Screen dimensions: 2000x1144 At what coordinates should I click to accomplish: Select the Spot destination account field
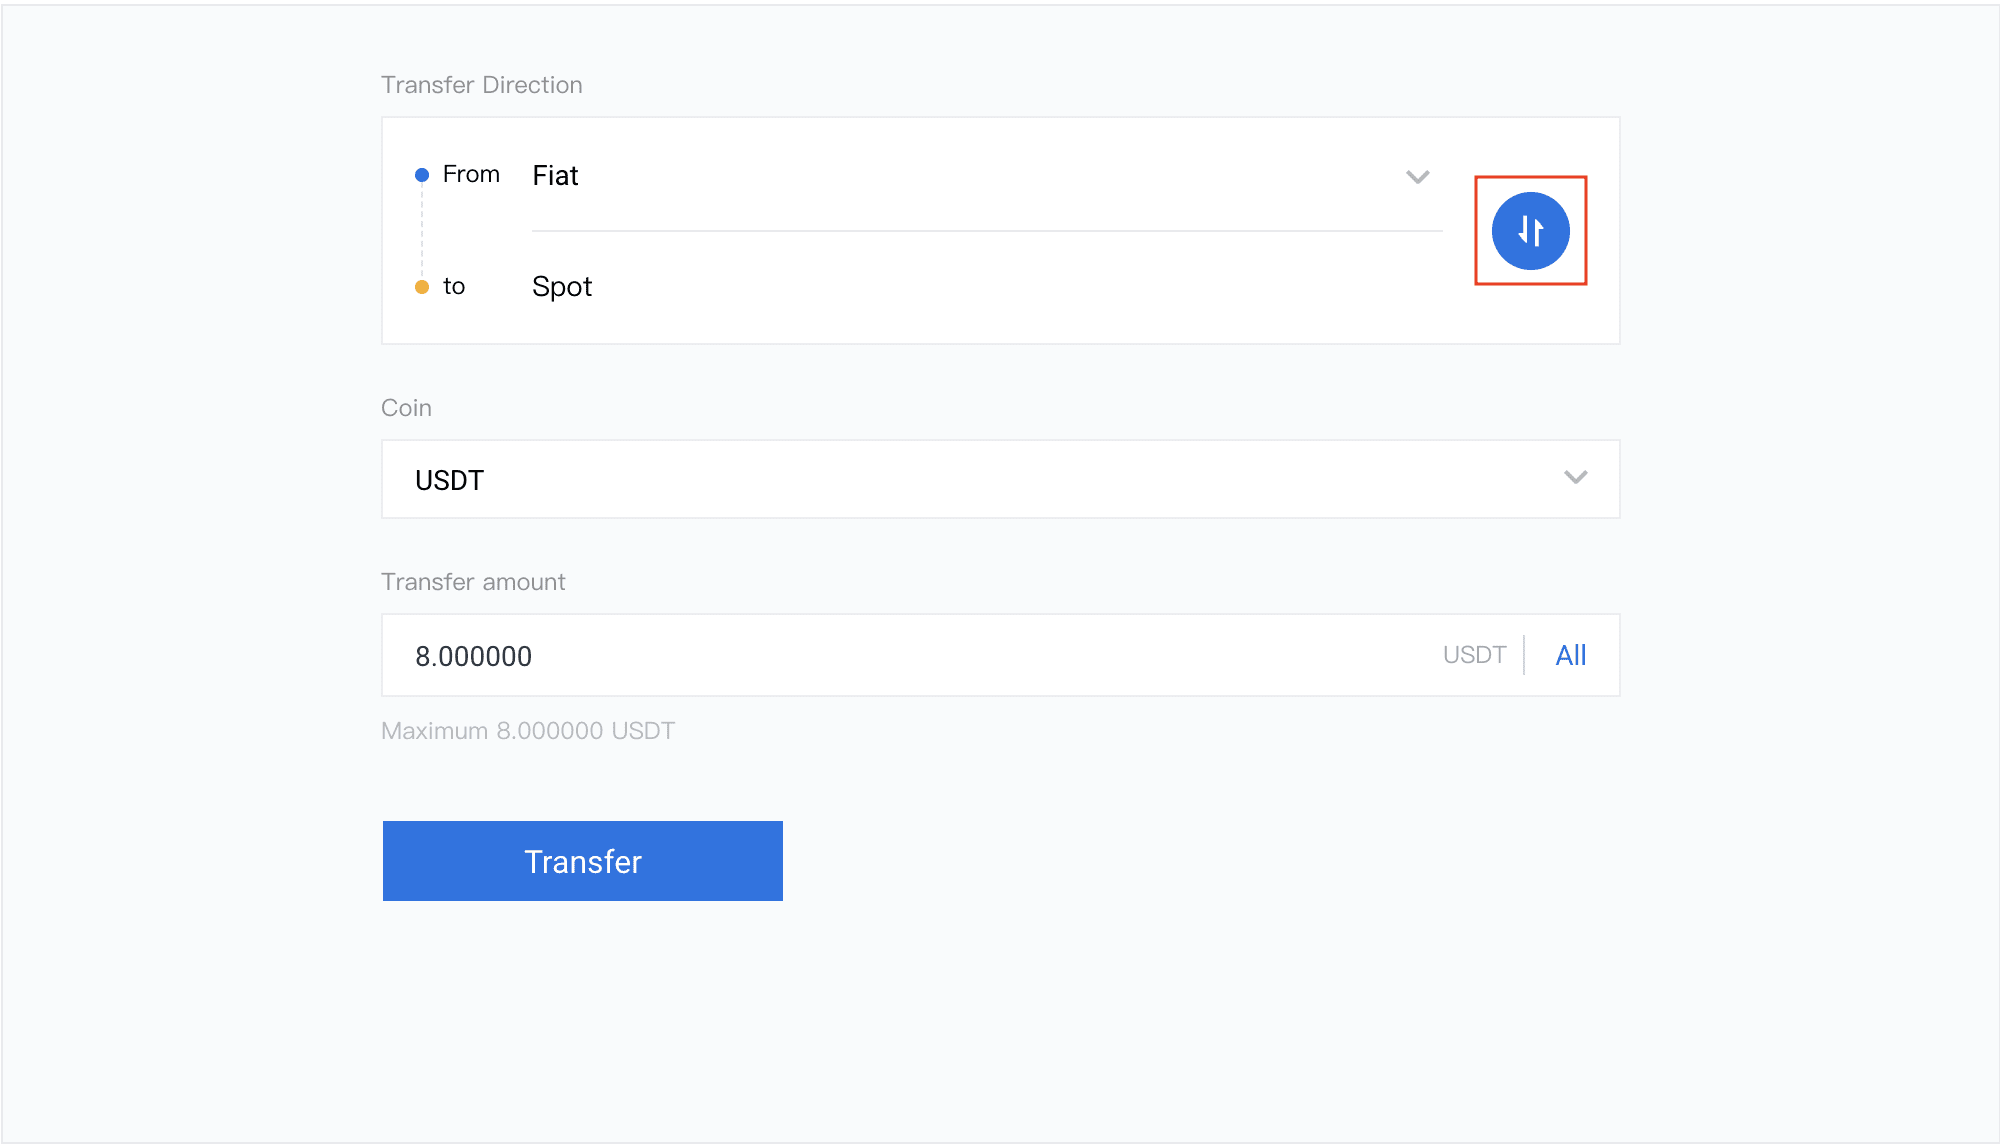point(986,287)
